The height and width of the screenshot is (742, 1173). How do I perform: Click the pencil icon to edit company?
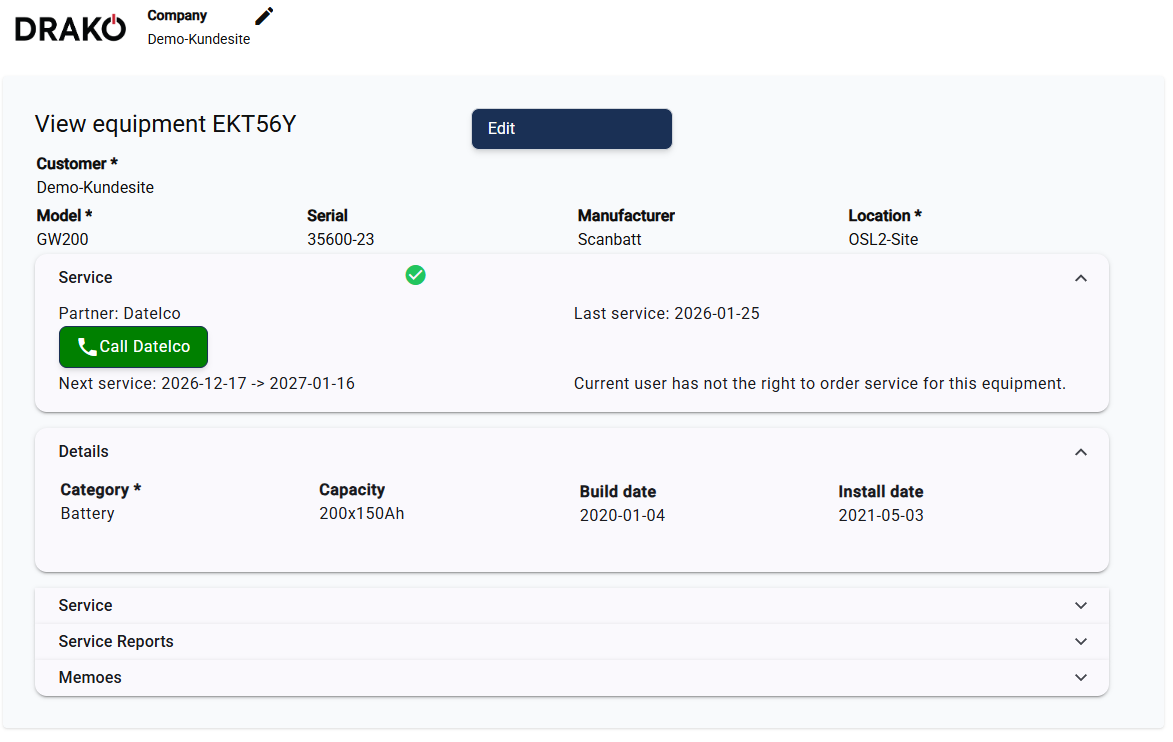pyautogui.click(x=264, y=16)
